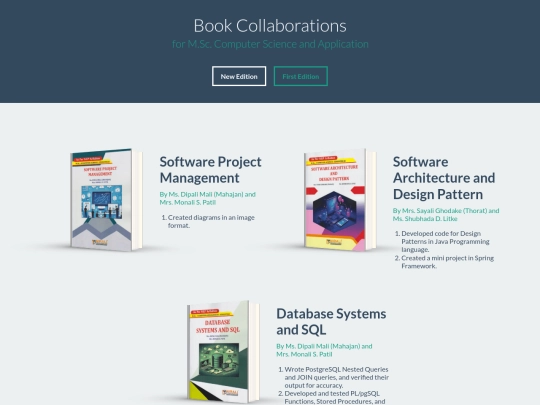This screenshot has height=405, width=540.
Task: Click 'Wrote PostgreSQL Nested Queries' list item
Action: coord(336,377)
